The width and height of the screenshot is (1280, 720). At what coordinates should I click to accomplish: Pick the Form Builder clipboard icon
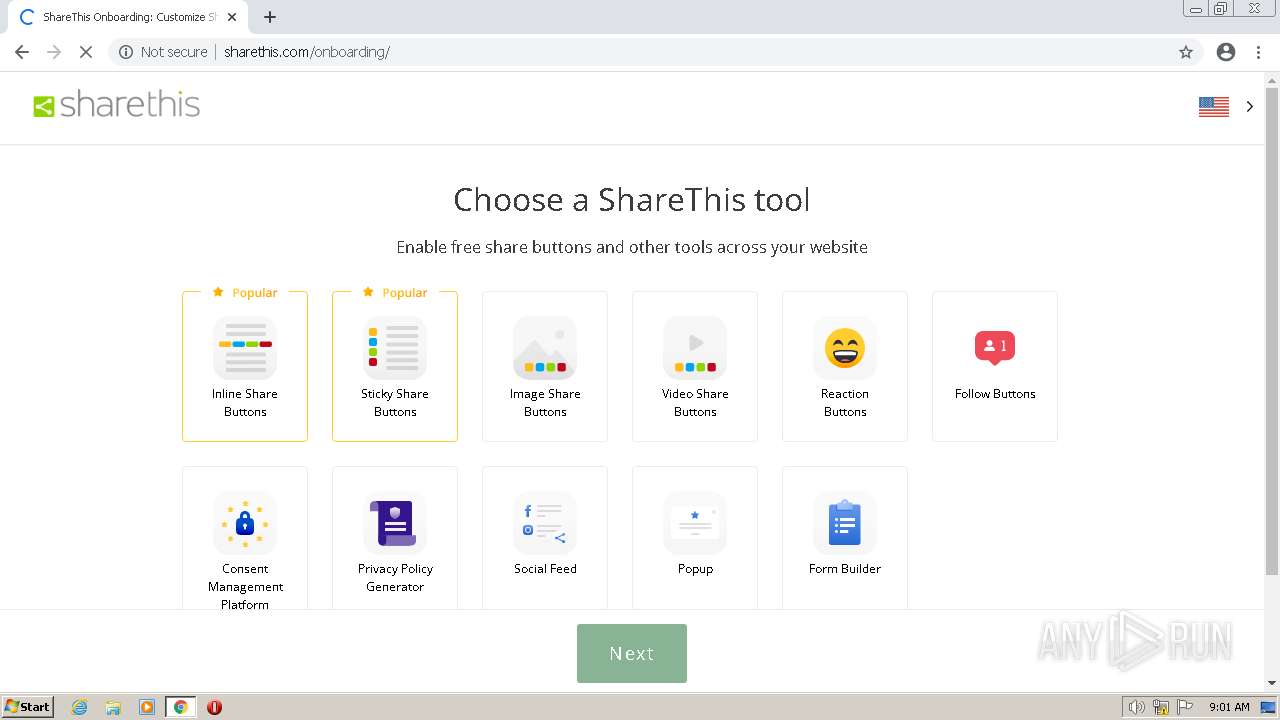coord(845,523)
